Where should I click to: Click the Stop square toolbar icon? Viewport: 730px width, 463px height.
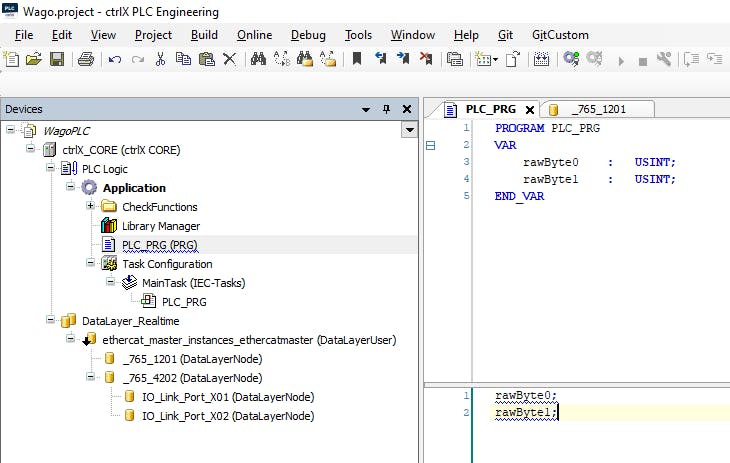[643, 61]
